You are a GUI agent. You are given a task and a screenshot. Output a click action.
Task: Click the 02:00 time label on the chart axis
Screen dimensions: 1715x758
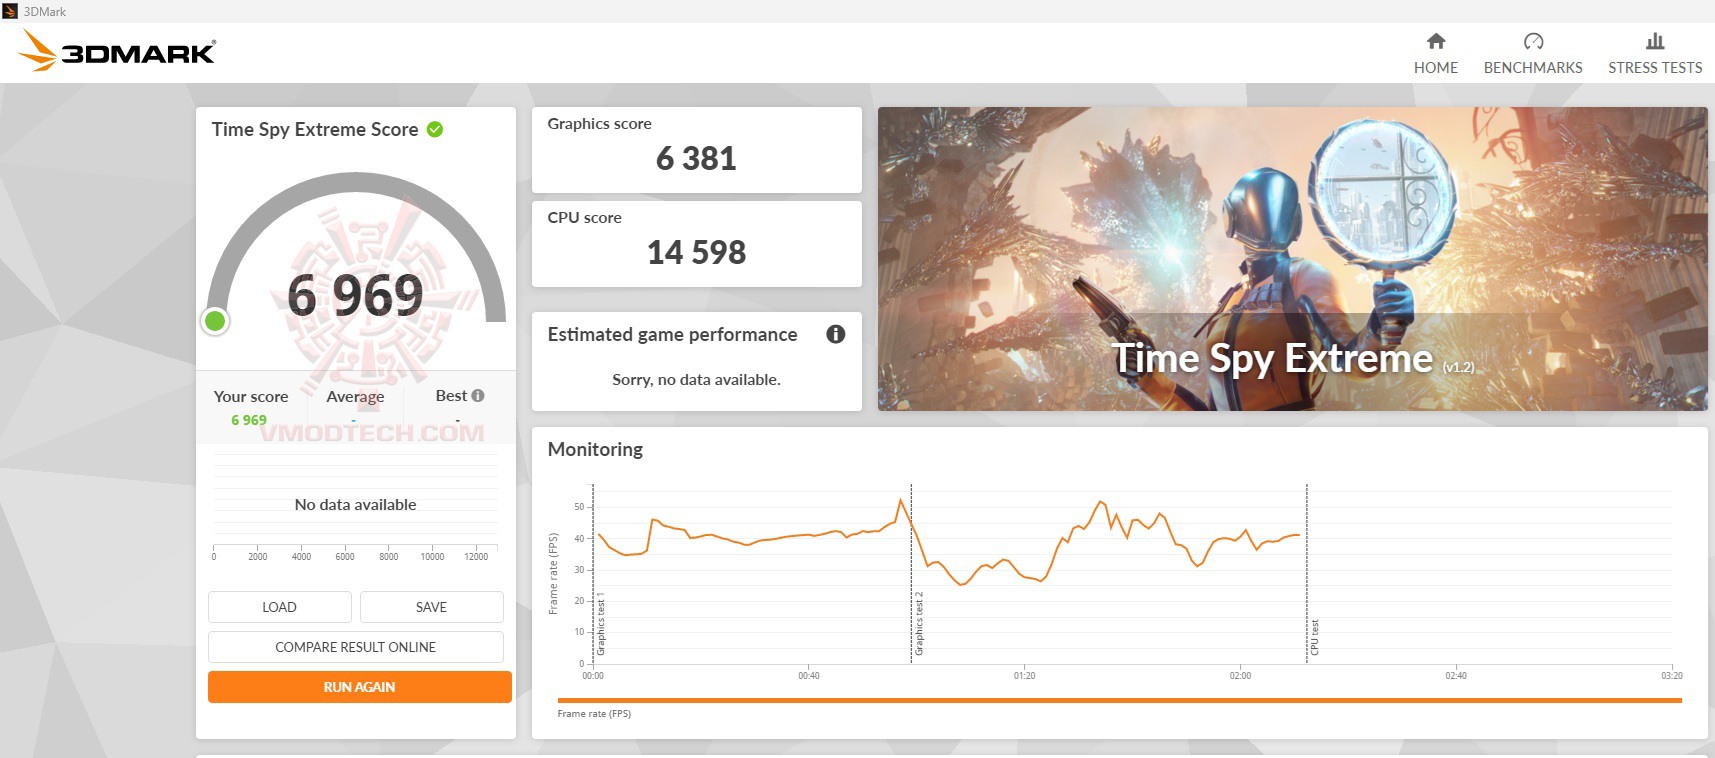point(1240,676)
